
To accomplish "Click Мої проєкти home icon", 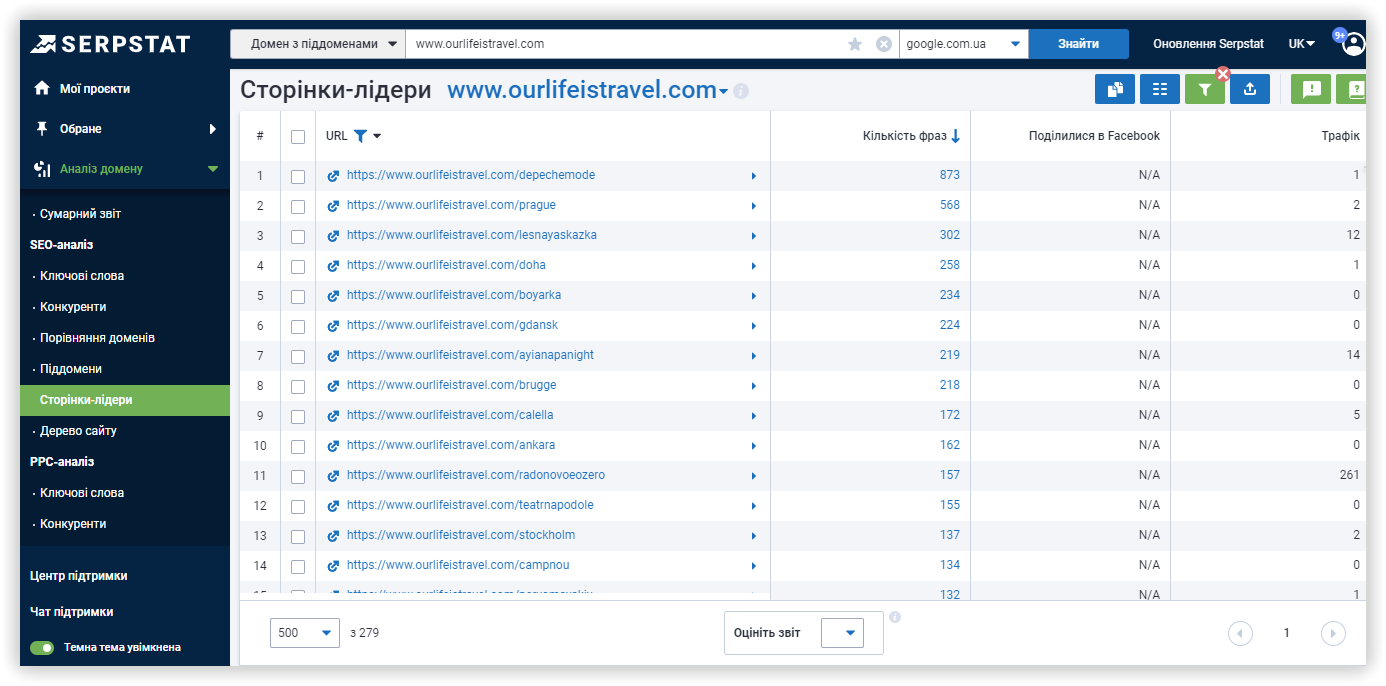I will point(42,88).
